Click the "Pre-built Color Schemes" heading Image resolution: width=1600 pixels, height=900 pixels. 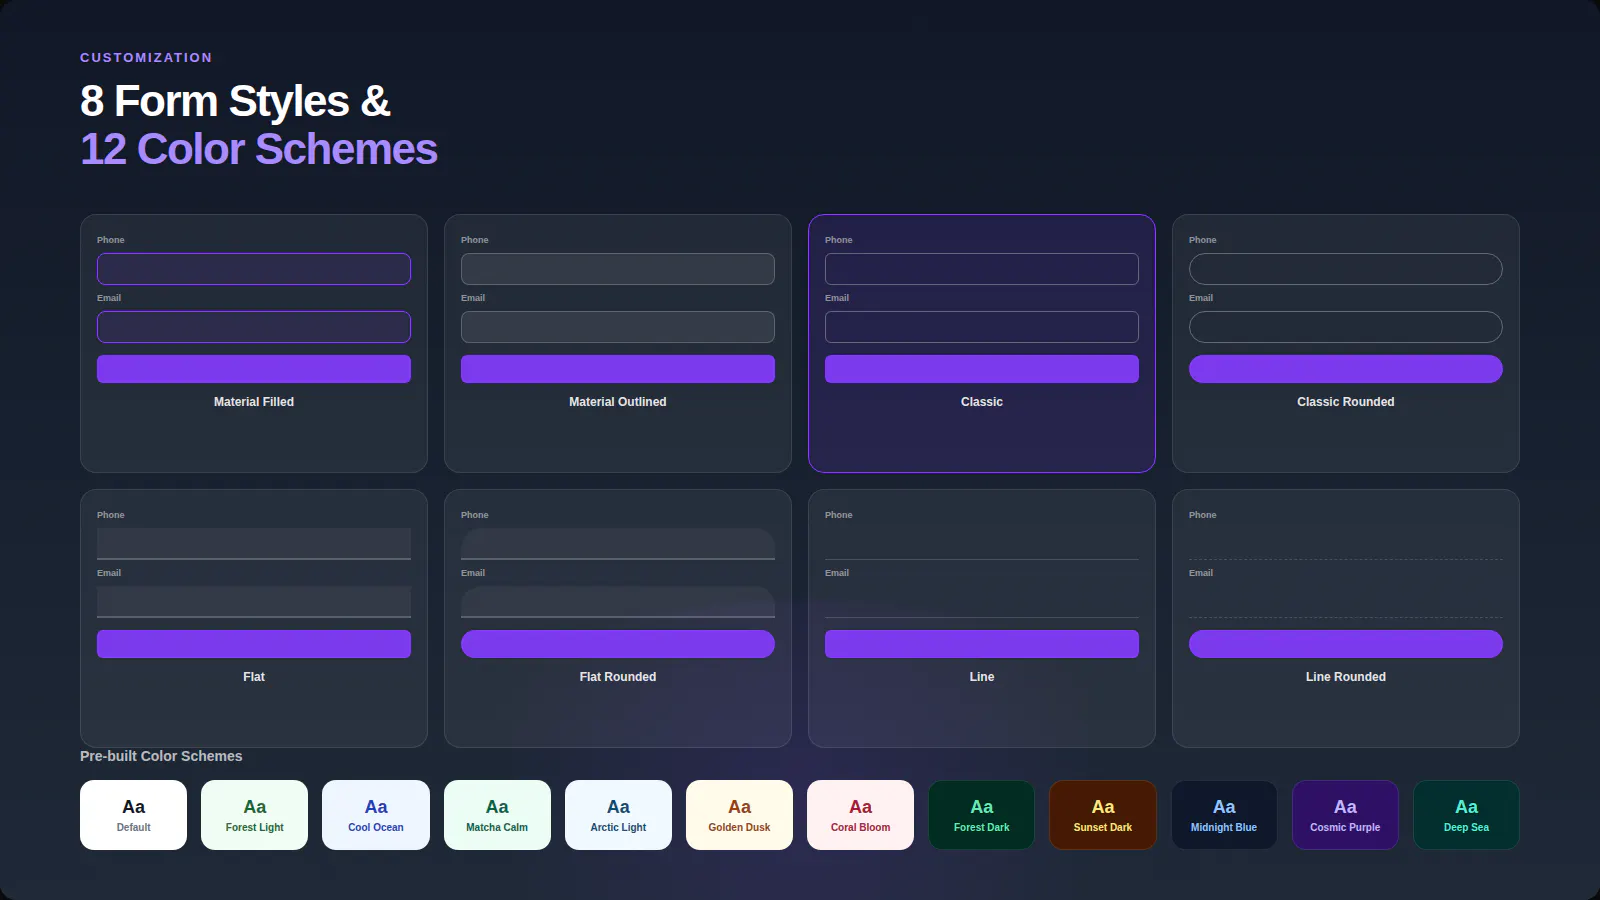pos(161,756)
